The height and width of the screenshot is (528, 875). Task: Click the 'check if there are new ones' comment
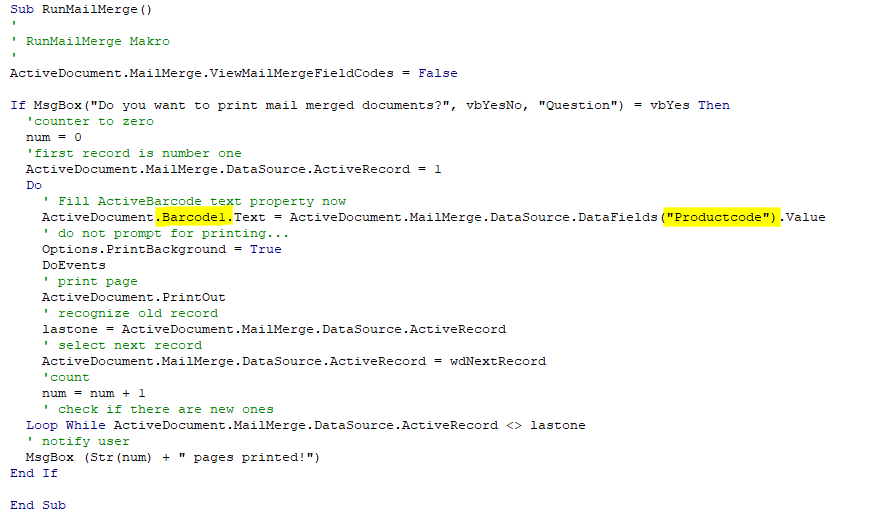158,409
